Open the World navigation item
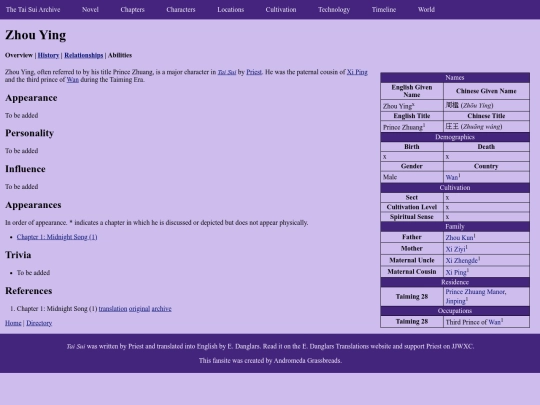Viewport: 540px width, 405px height. point(426,10)
